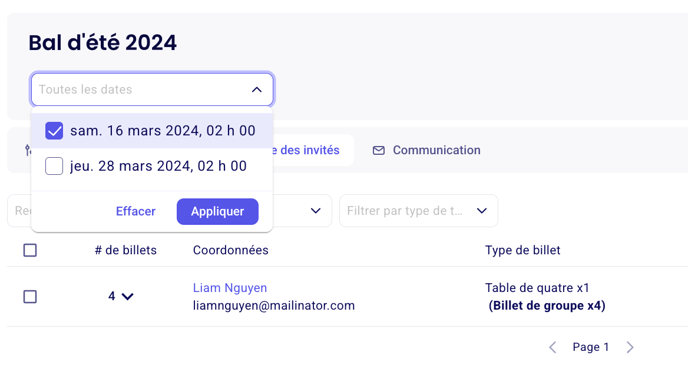This screenshot has height=385, width=688.
Task: Click the Toutes les dates field
Action: [x=152, y=90]
